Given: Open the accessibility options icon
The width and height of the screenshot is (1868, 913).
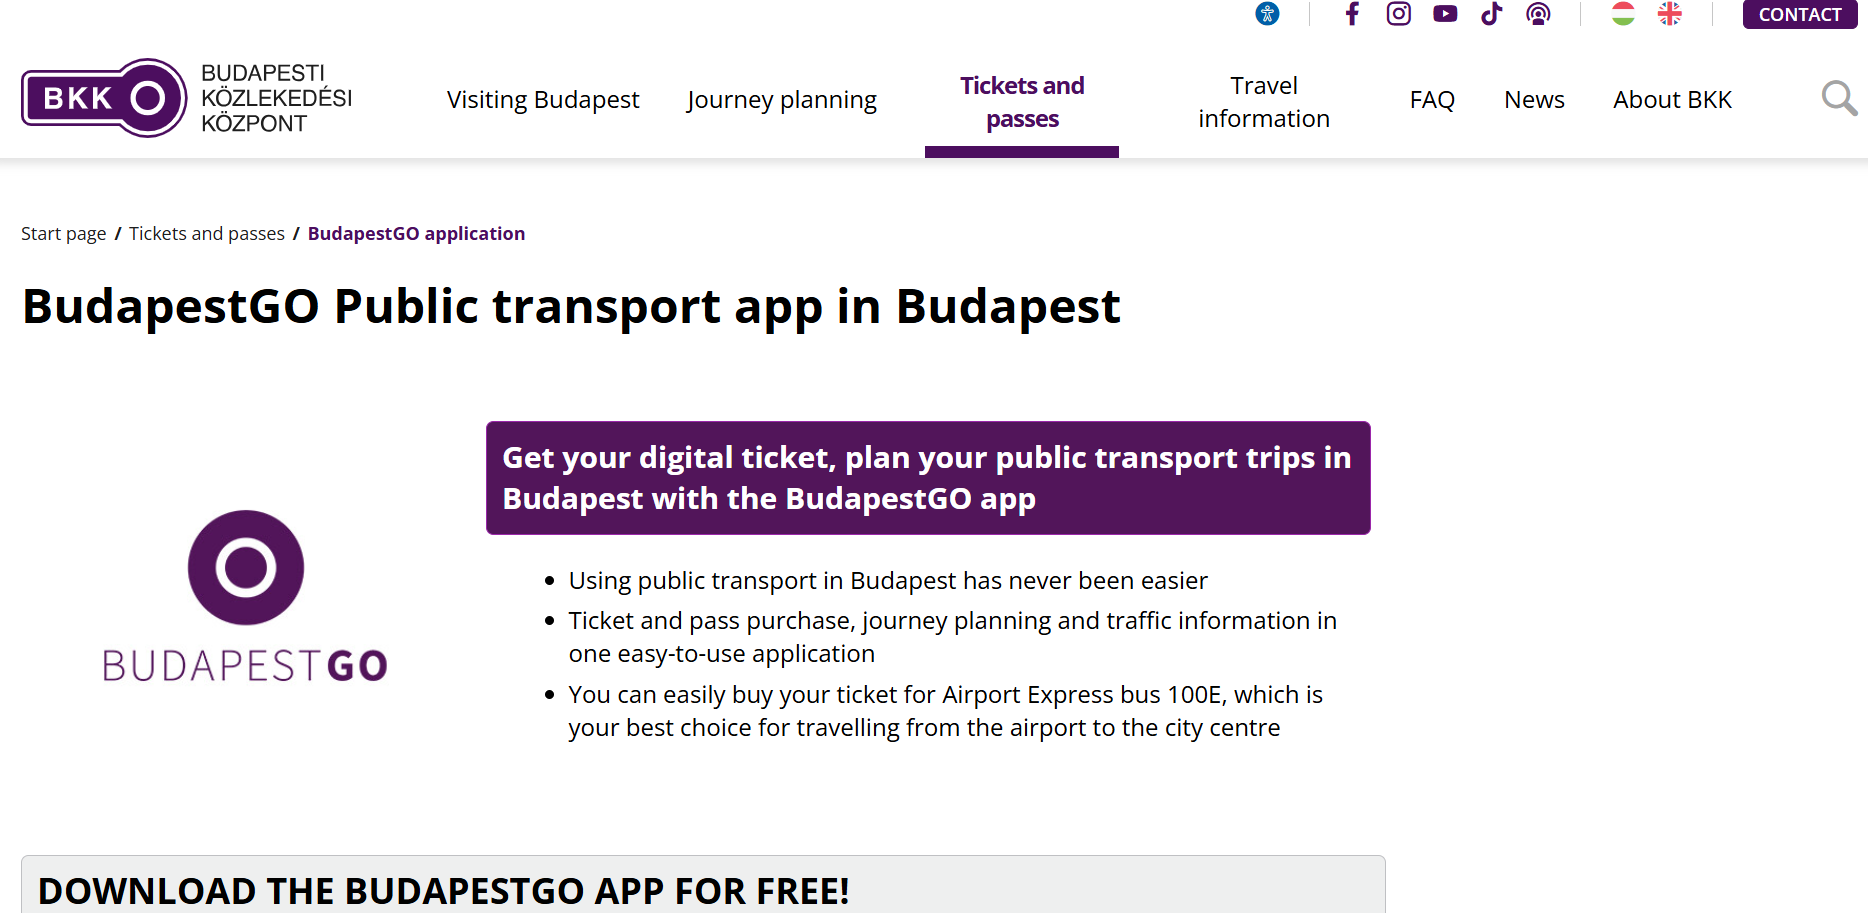Looking at the screenshot, I should tap(1267, 14).
